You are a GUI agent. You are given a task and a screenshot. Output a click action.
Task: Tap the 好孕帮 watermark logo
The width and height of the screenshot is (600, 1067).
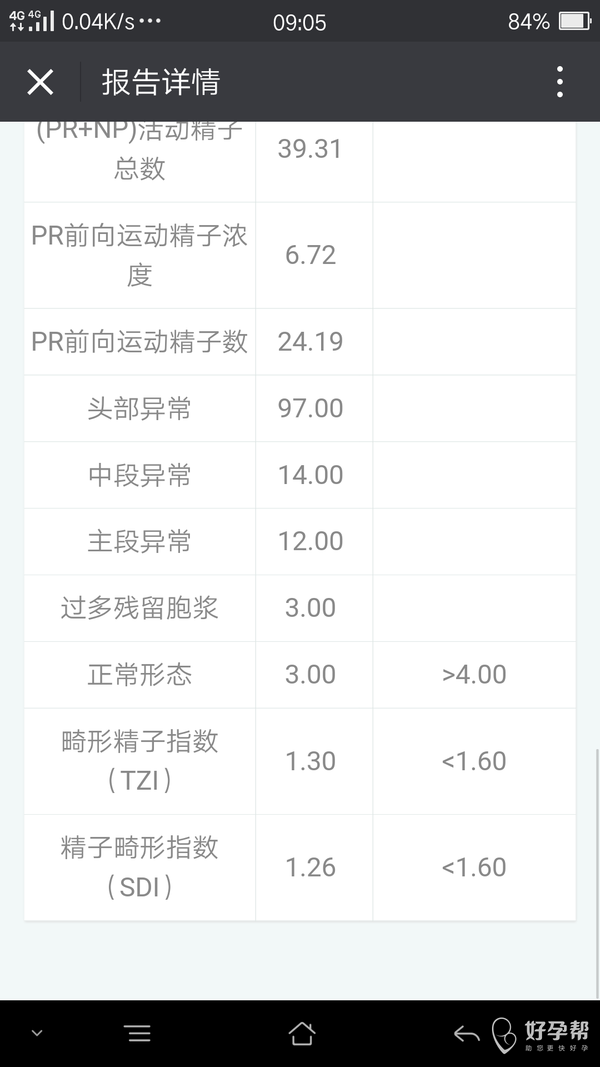[x=541, y=1034]
